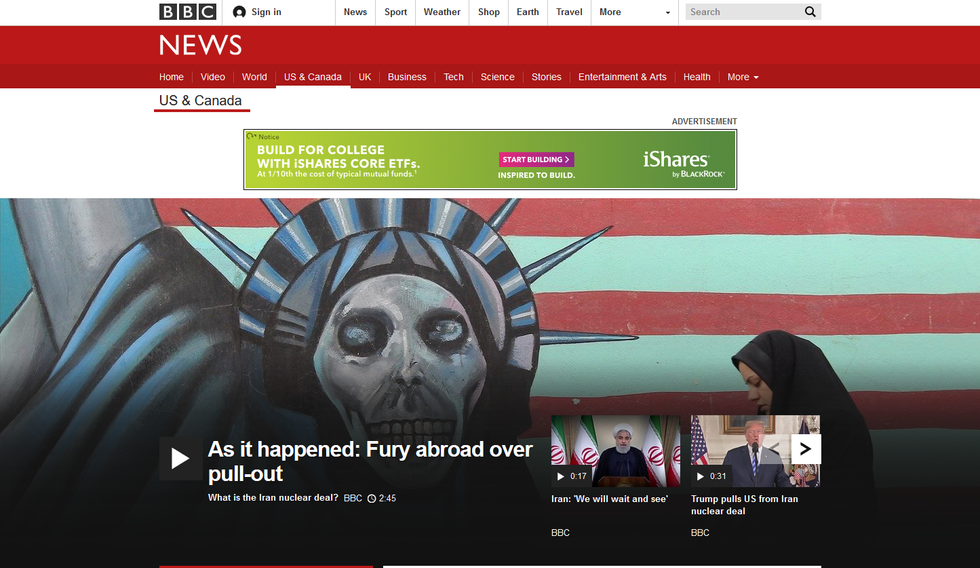Switch to the Tech tab
The height and width of the screenshot is (568, 980).
point(454,77)
